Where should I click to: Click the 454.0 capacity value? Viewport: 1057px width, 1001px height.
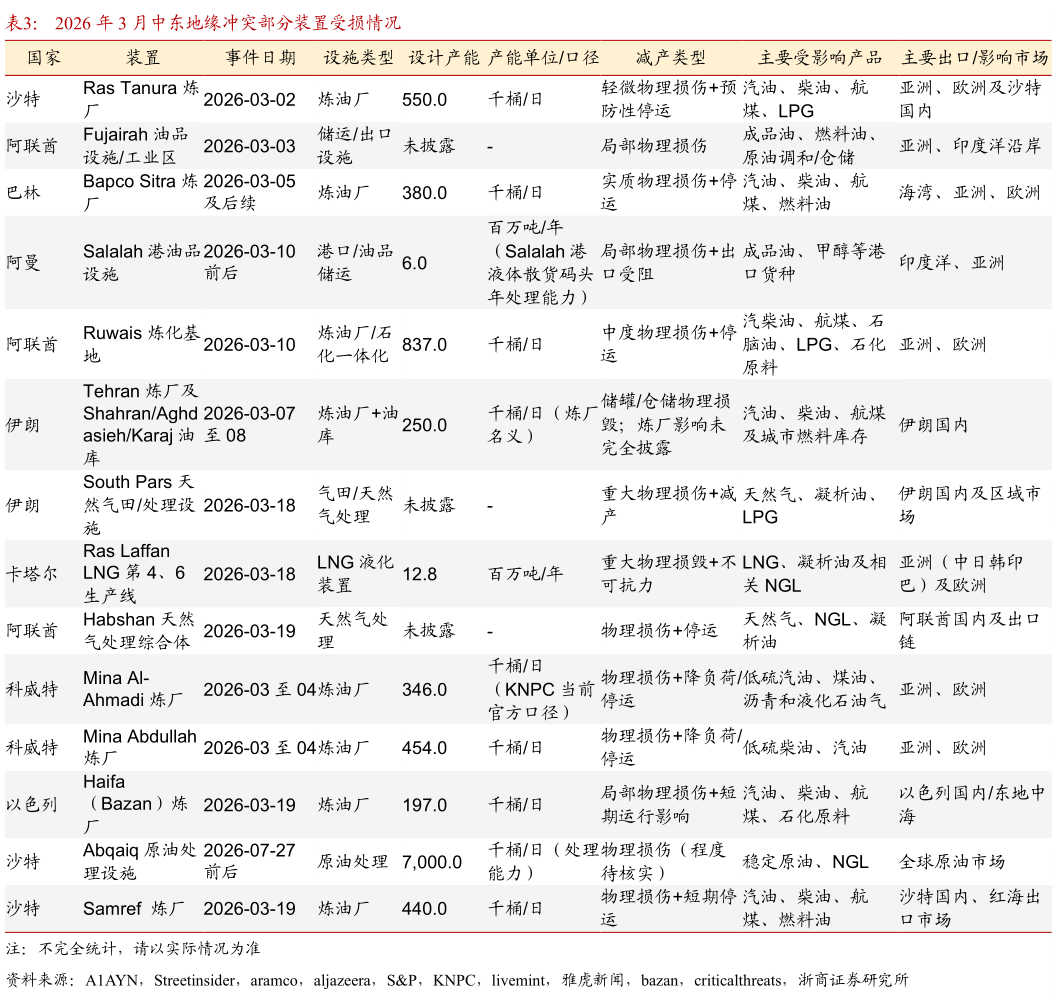pyautogui.click(x=424, y=748)
